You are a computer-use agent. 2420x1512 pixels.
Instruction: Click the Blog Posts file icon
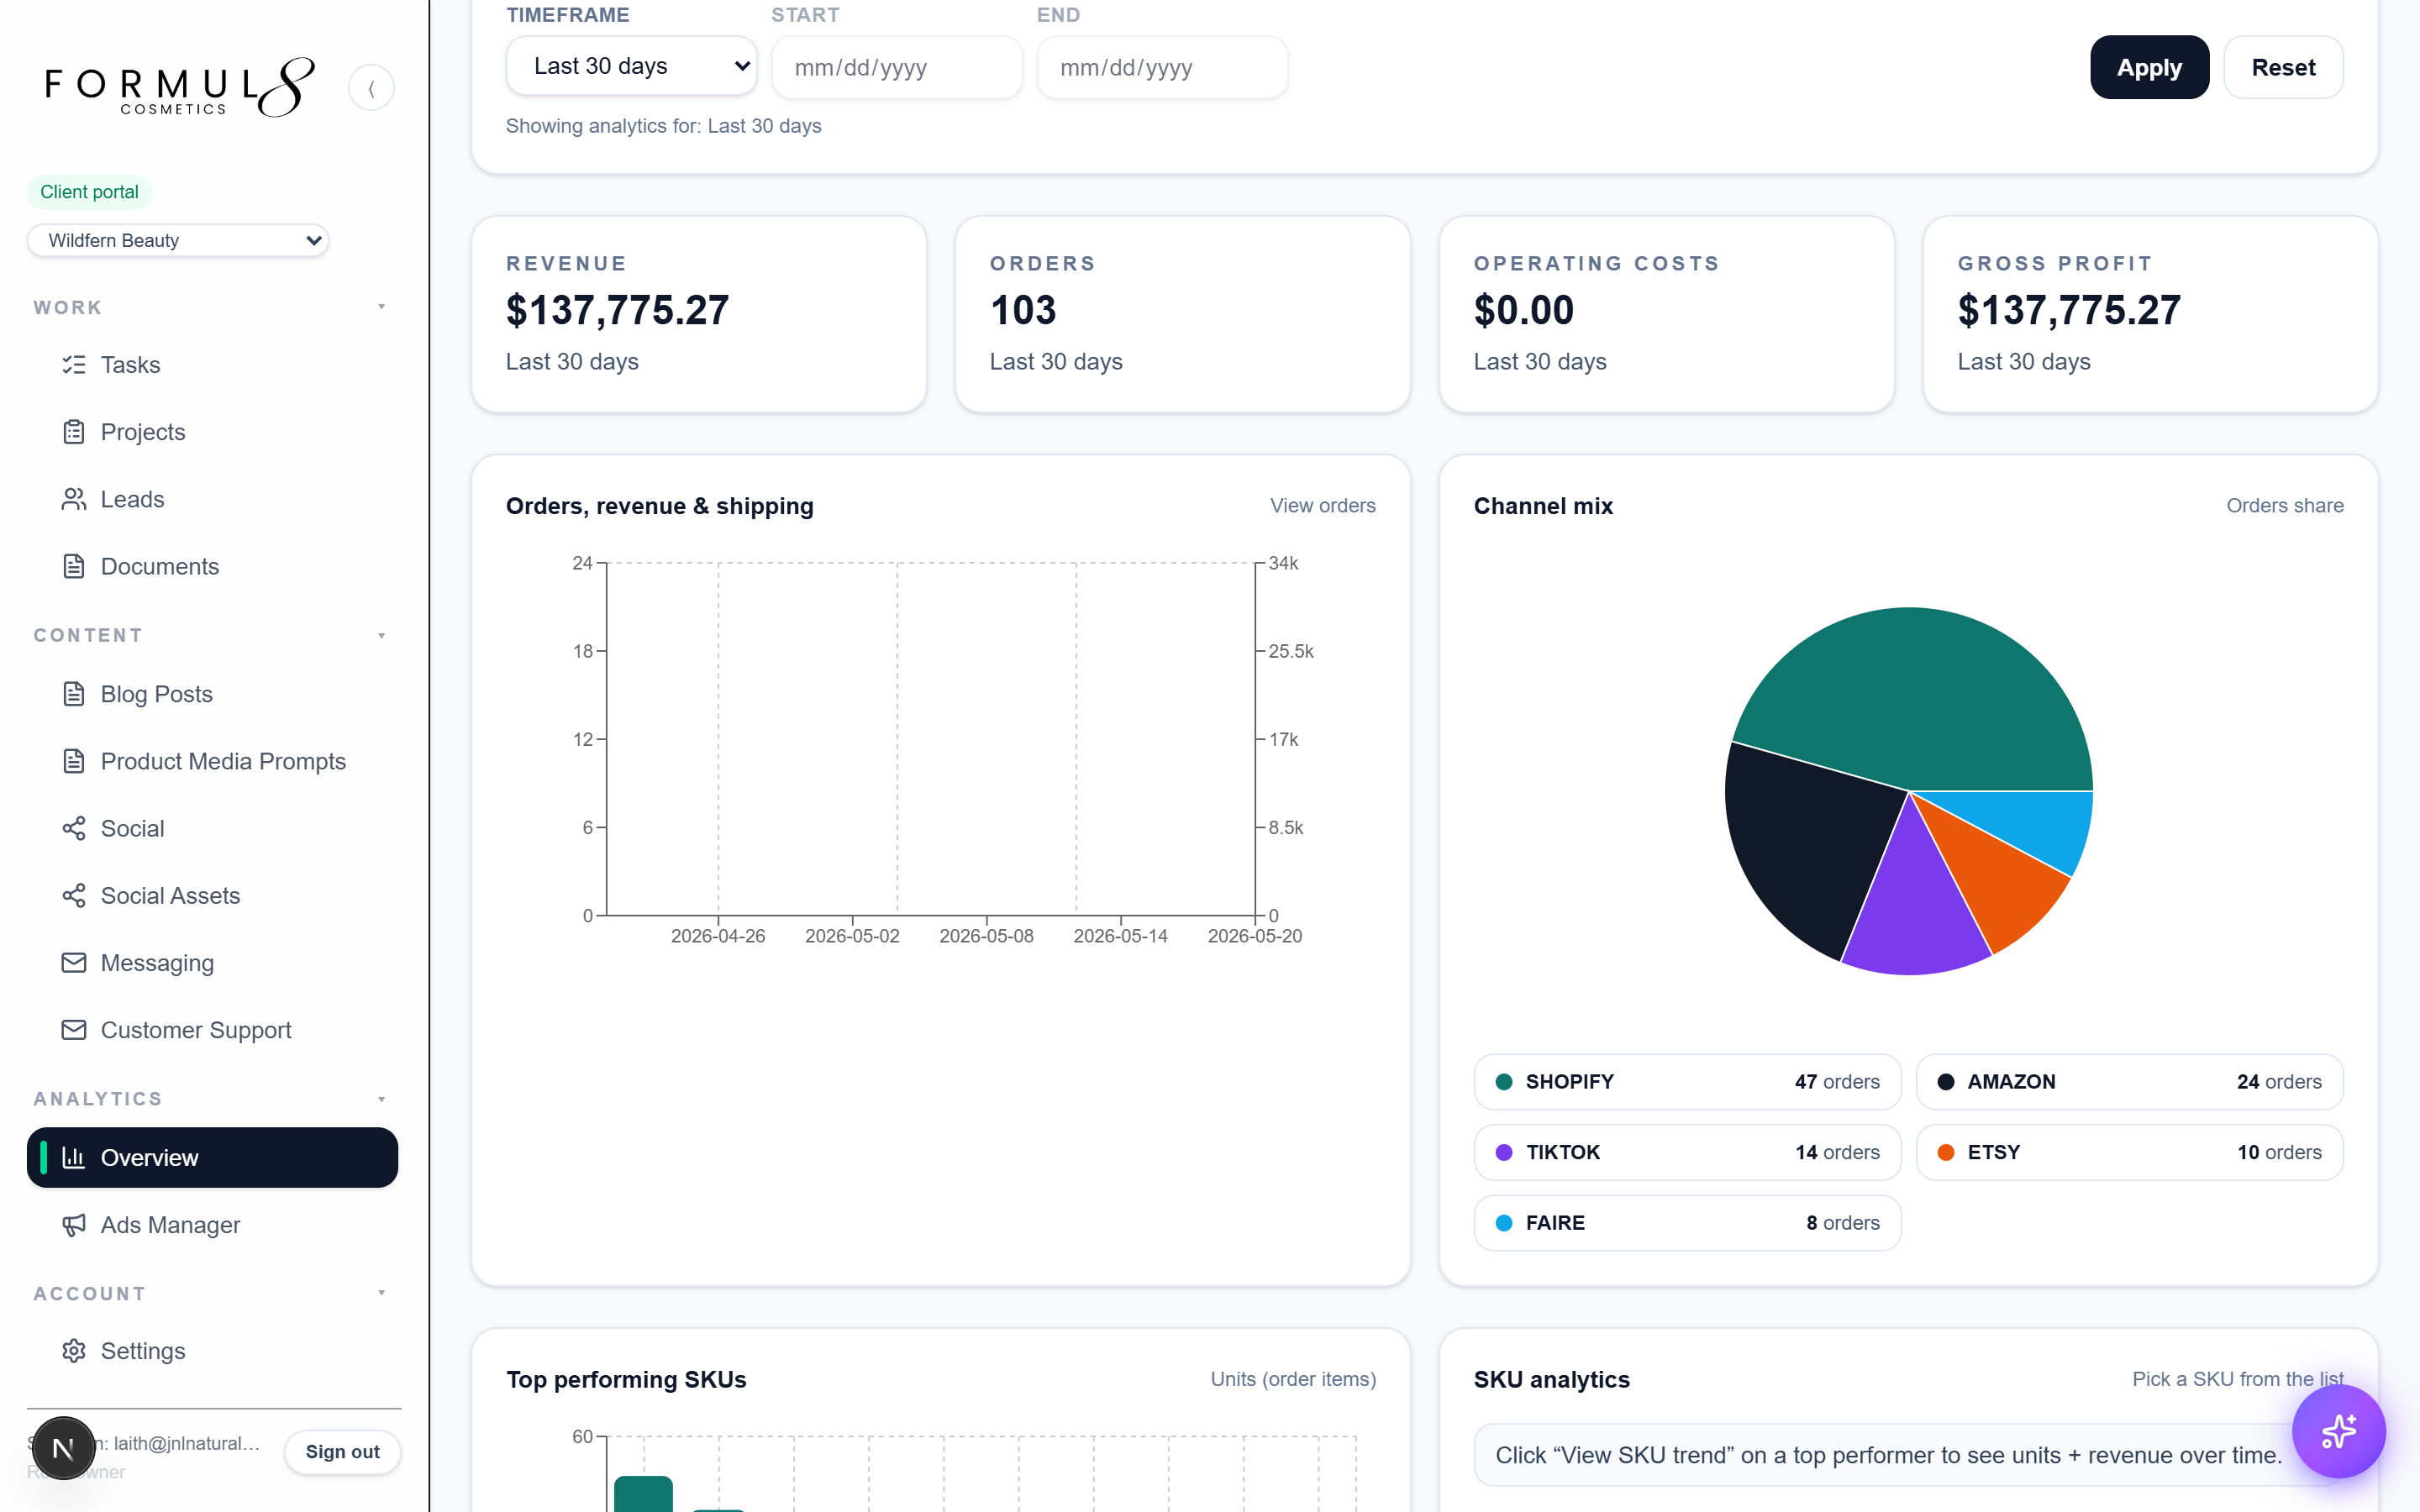[74, 694]
